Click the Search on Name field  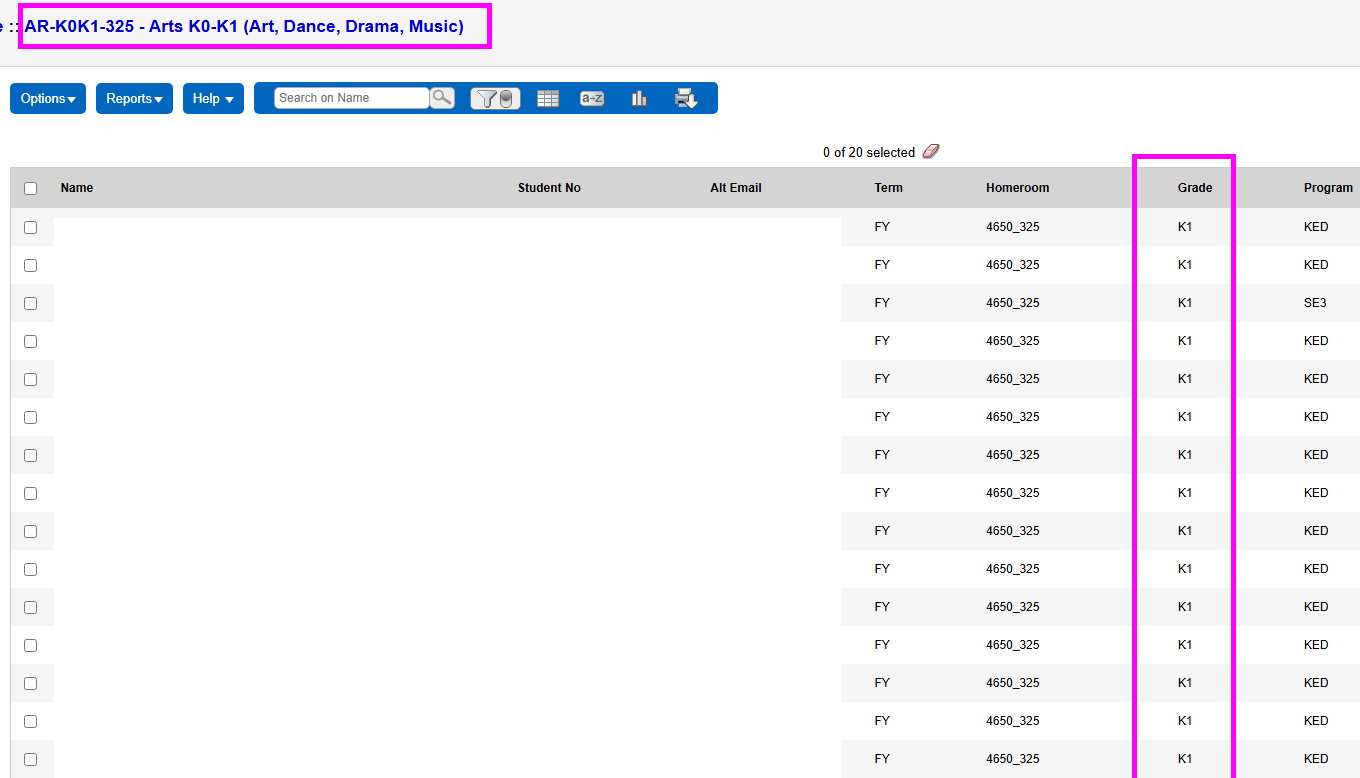[x=351, y=98]
